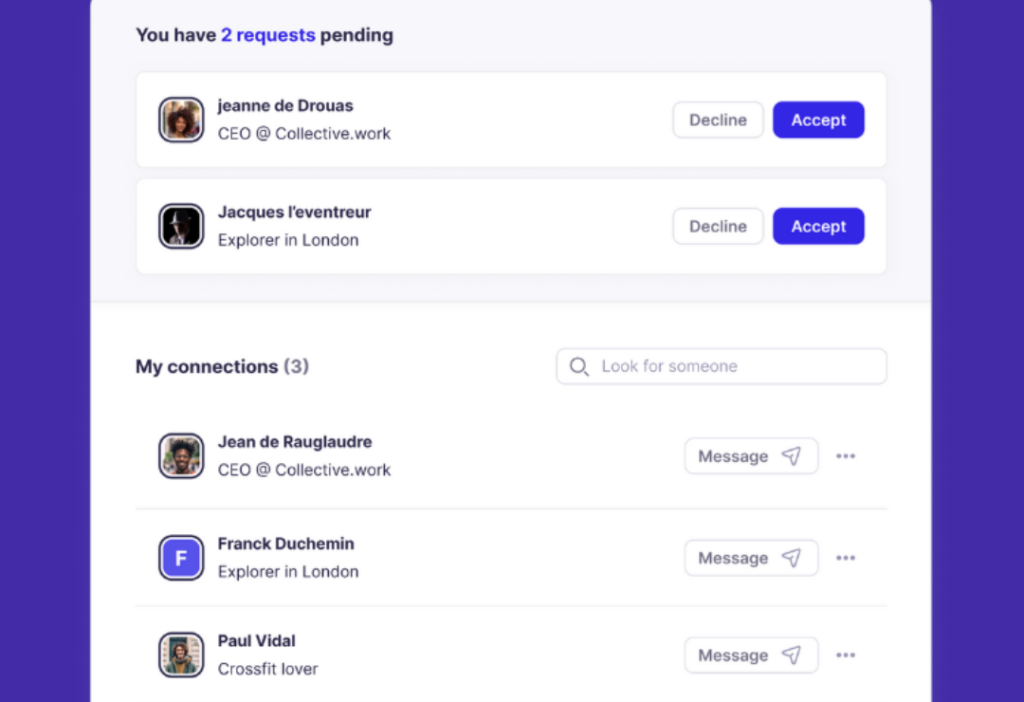Open Paul Vidal's profile avatar

click(181, 655)
